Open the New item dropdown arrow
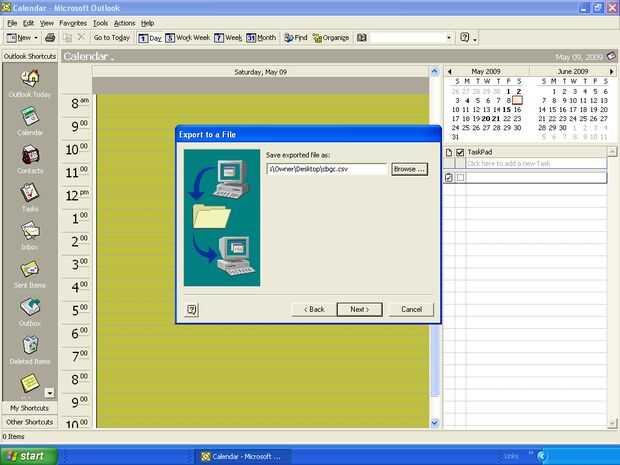This screenshot has width=620, height=465. coord(36,38)
